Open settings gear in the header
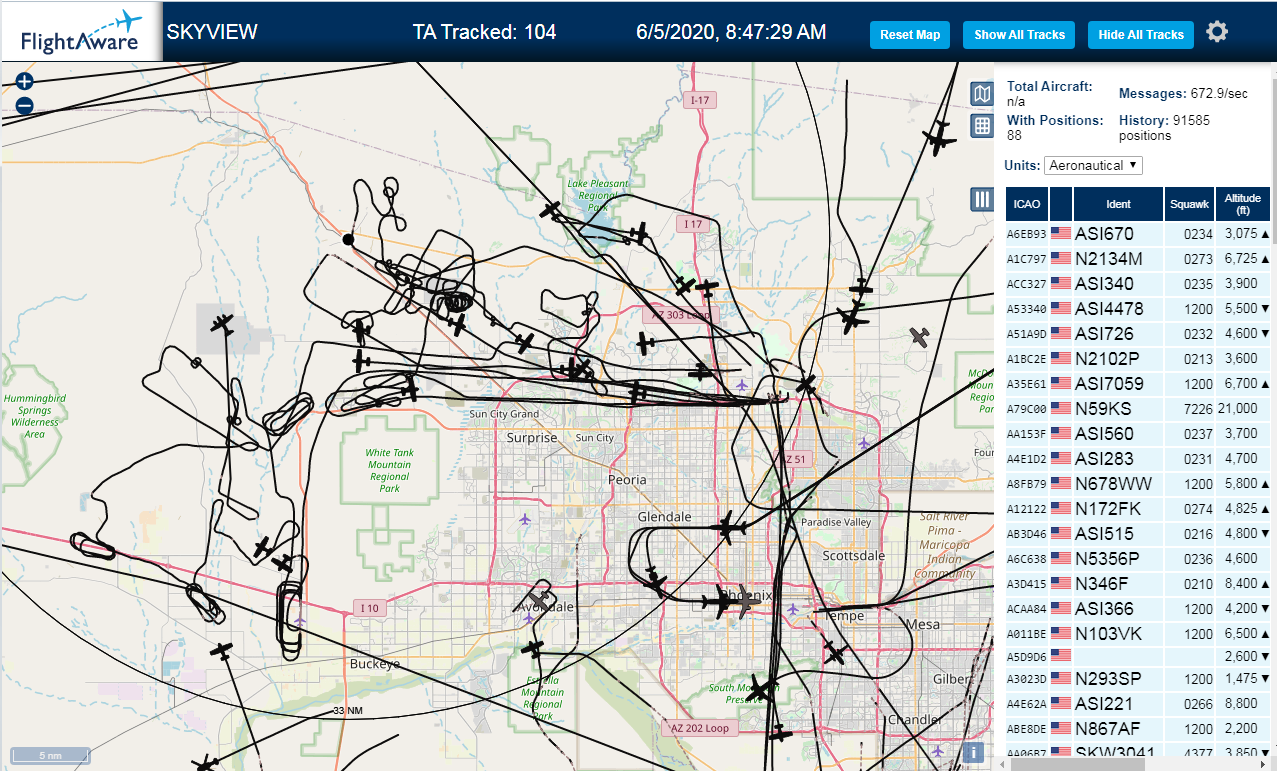1277x771 pixels. click(1216, 32)
